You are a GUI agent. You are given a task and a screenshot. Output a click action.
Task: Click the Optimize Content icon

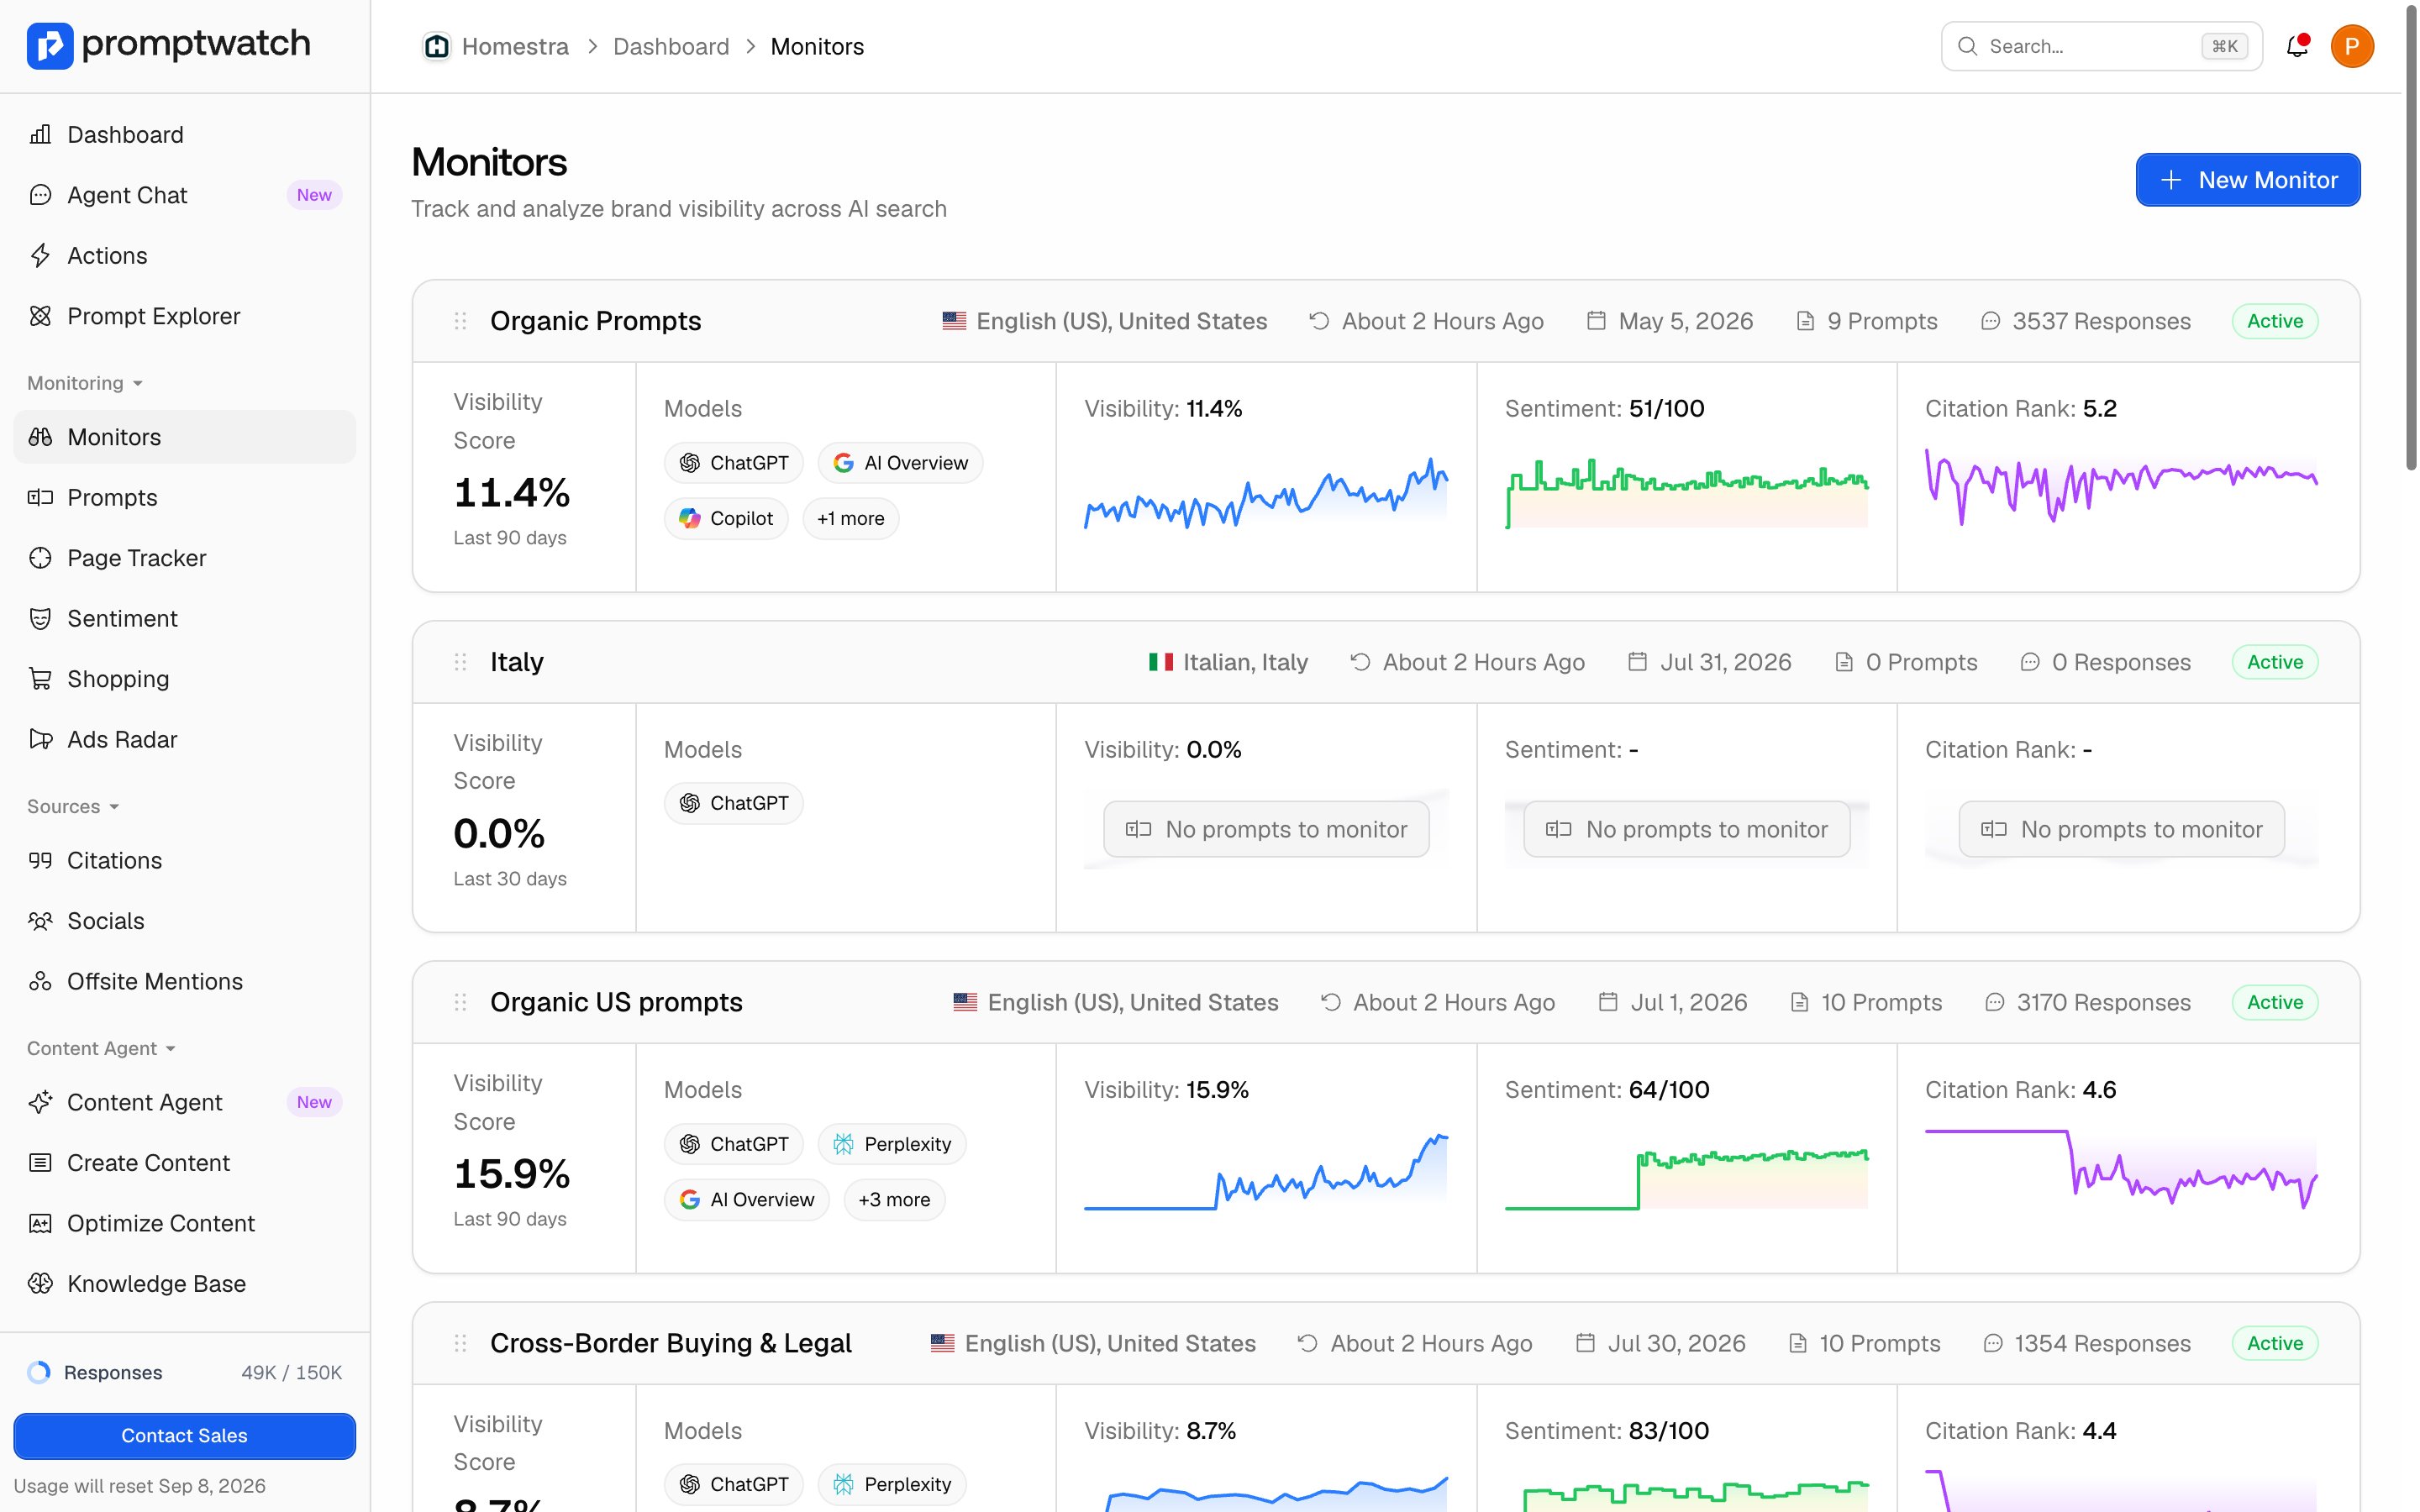click(40, 1223)
